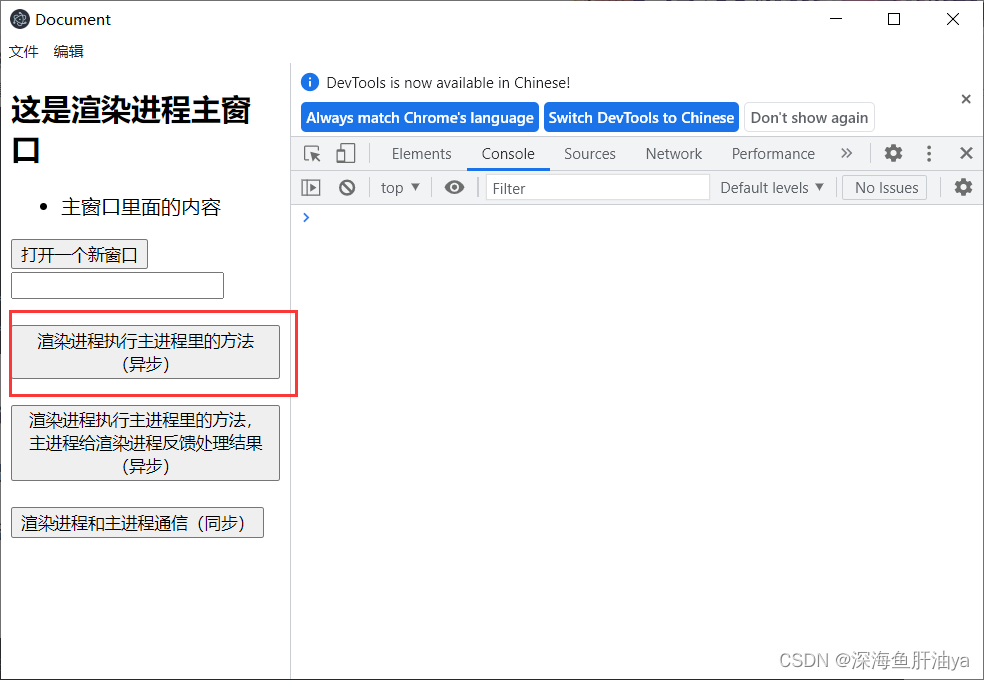Open the Customize DevTools three-dot menu
The image size is (984, 680).
[x=929, y=153]
